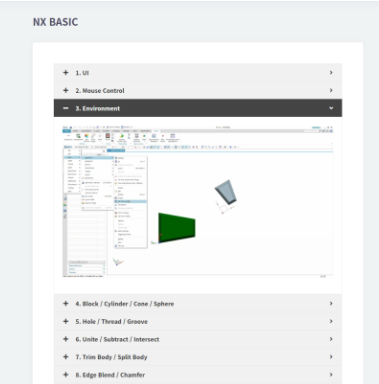Click the minus icon beside 3. Environment
The width and height of the screenshot is (379, 384).
pyautogui.click(x=66, y=108)
